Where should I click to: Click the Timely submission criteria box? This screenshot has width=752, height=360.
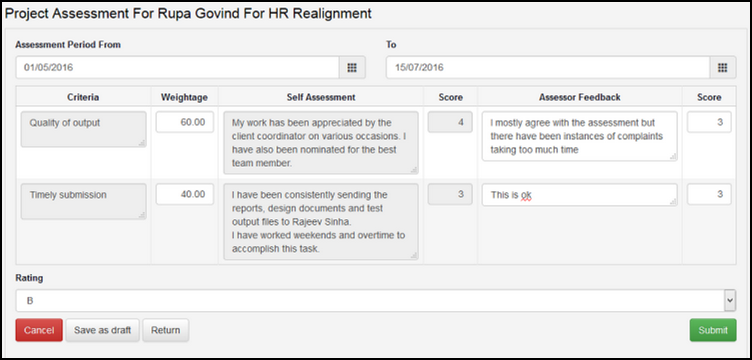(83, 202)
